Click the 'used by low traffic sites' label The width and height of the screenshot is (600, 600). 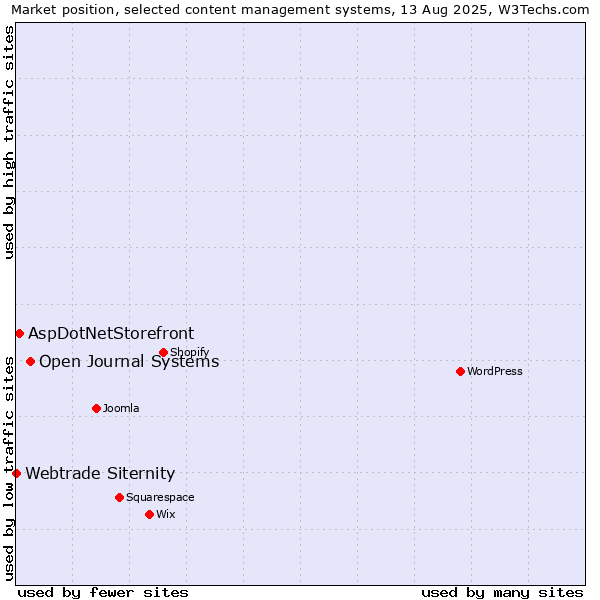click(9, 469)
